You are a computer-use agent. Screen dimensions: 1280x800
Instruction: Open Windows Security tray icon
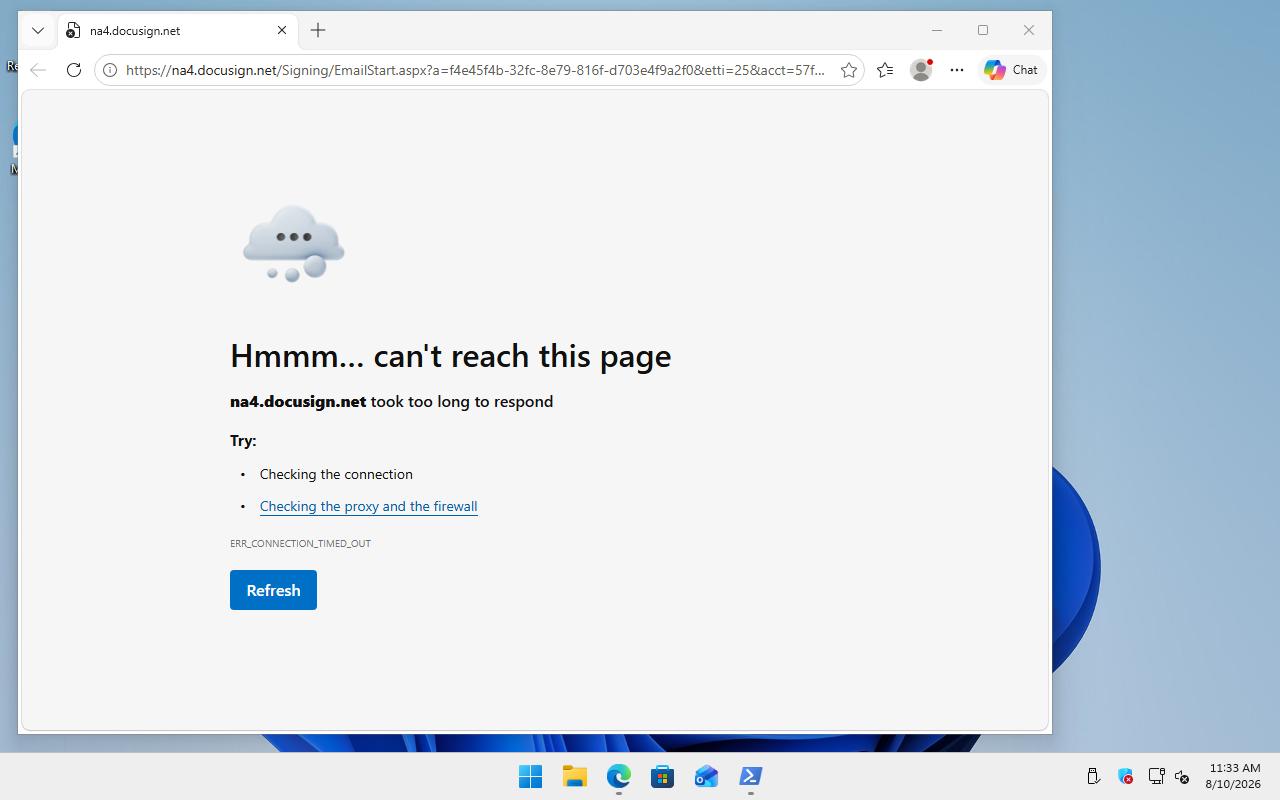(x=1125, y=776)
